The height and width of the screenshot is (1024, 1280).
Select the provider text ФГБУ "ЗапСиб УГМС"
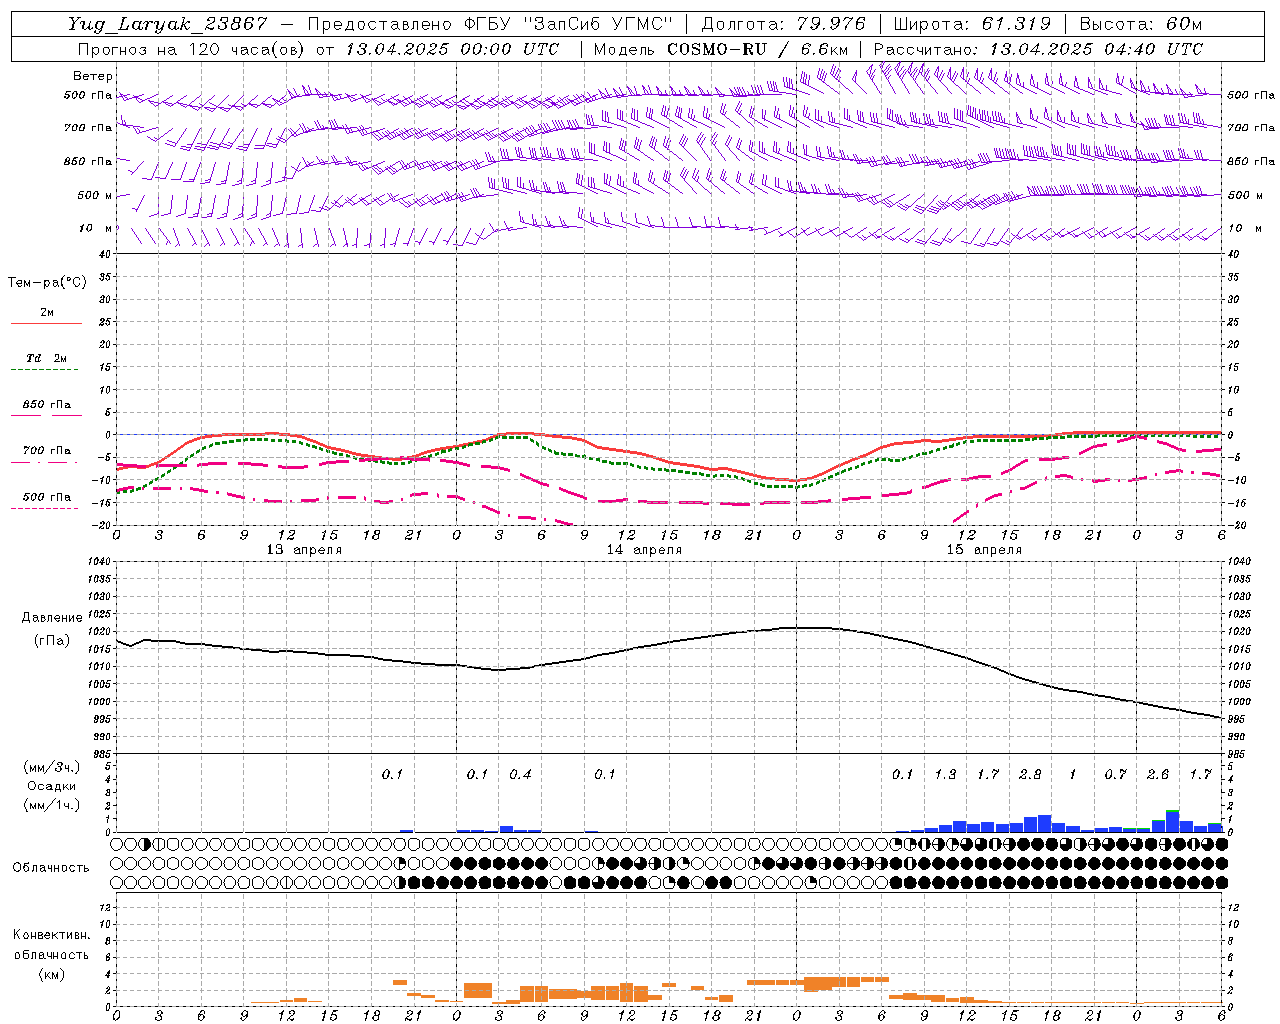click(x=569, y=24)
